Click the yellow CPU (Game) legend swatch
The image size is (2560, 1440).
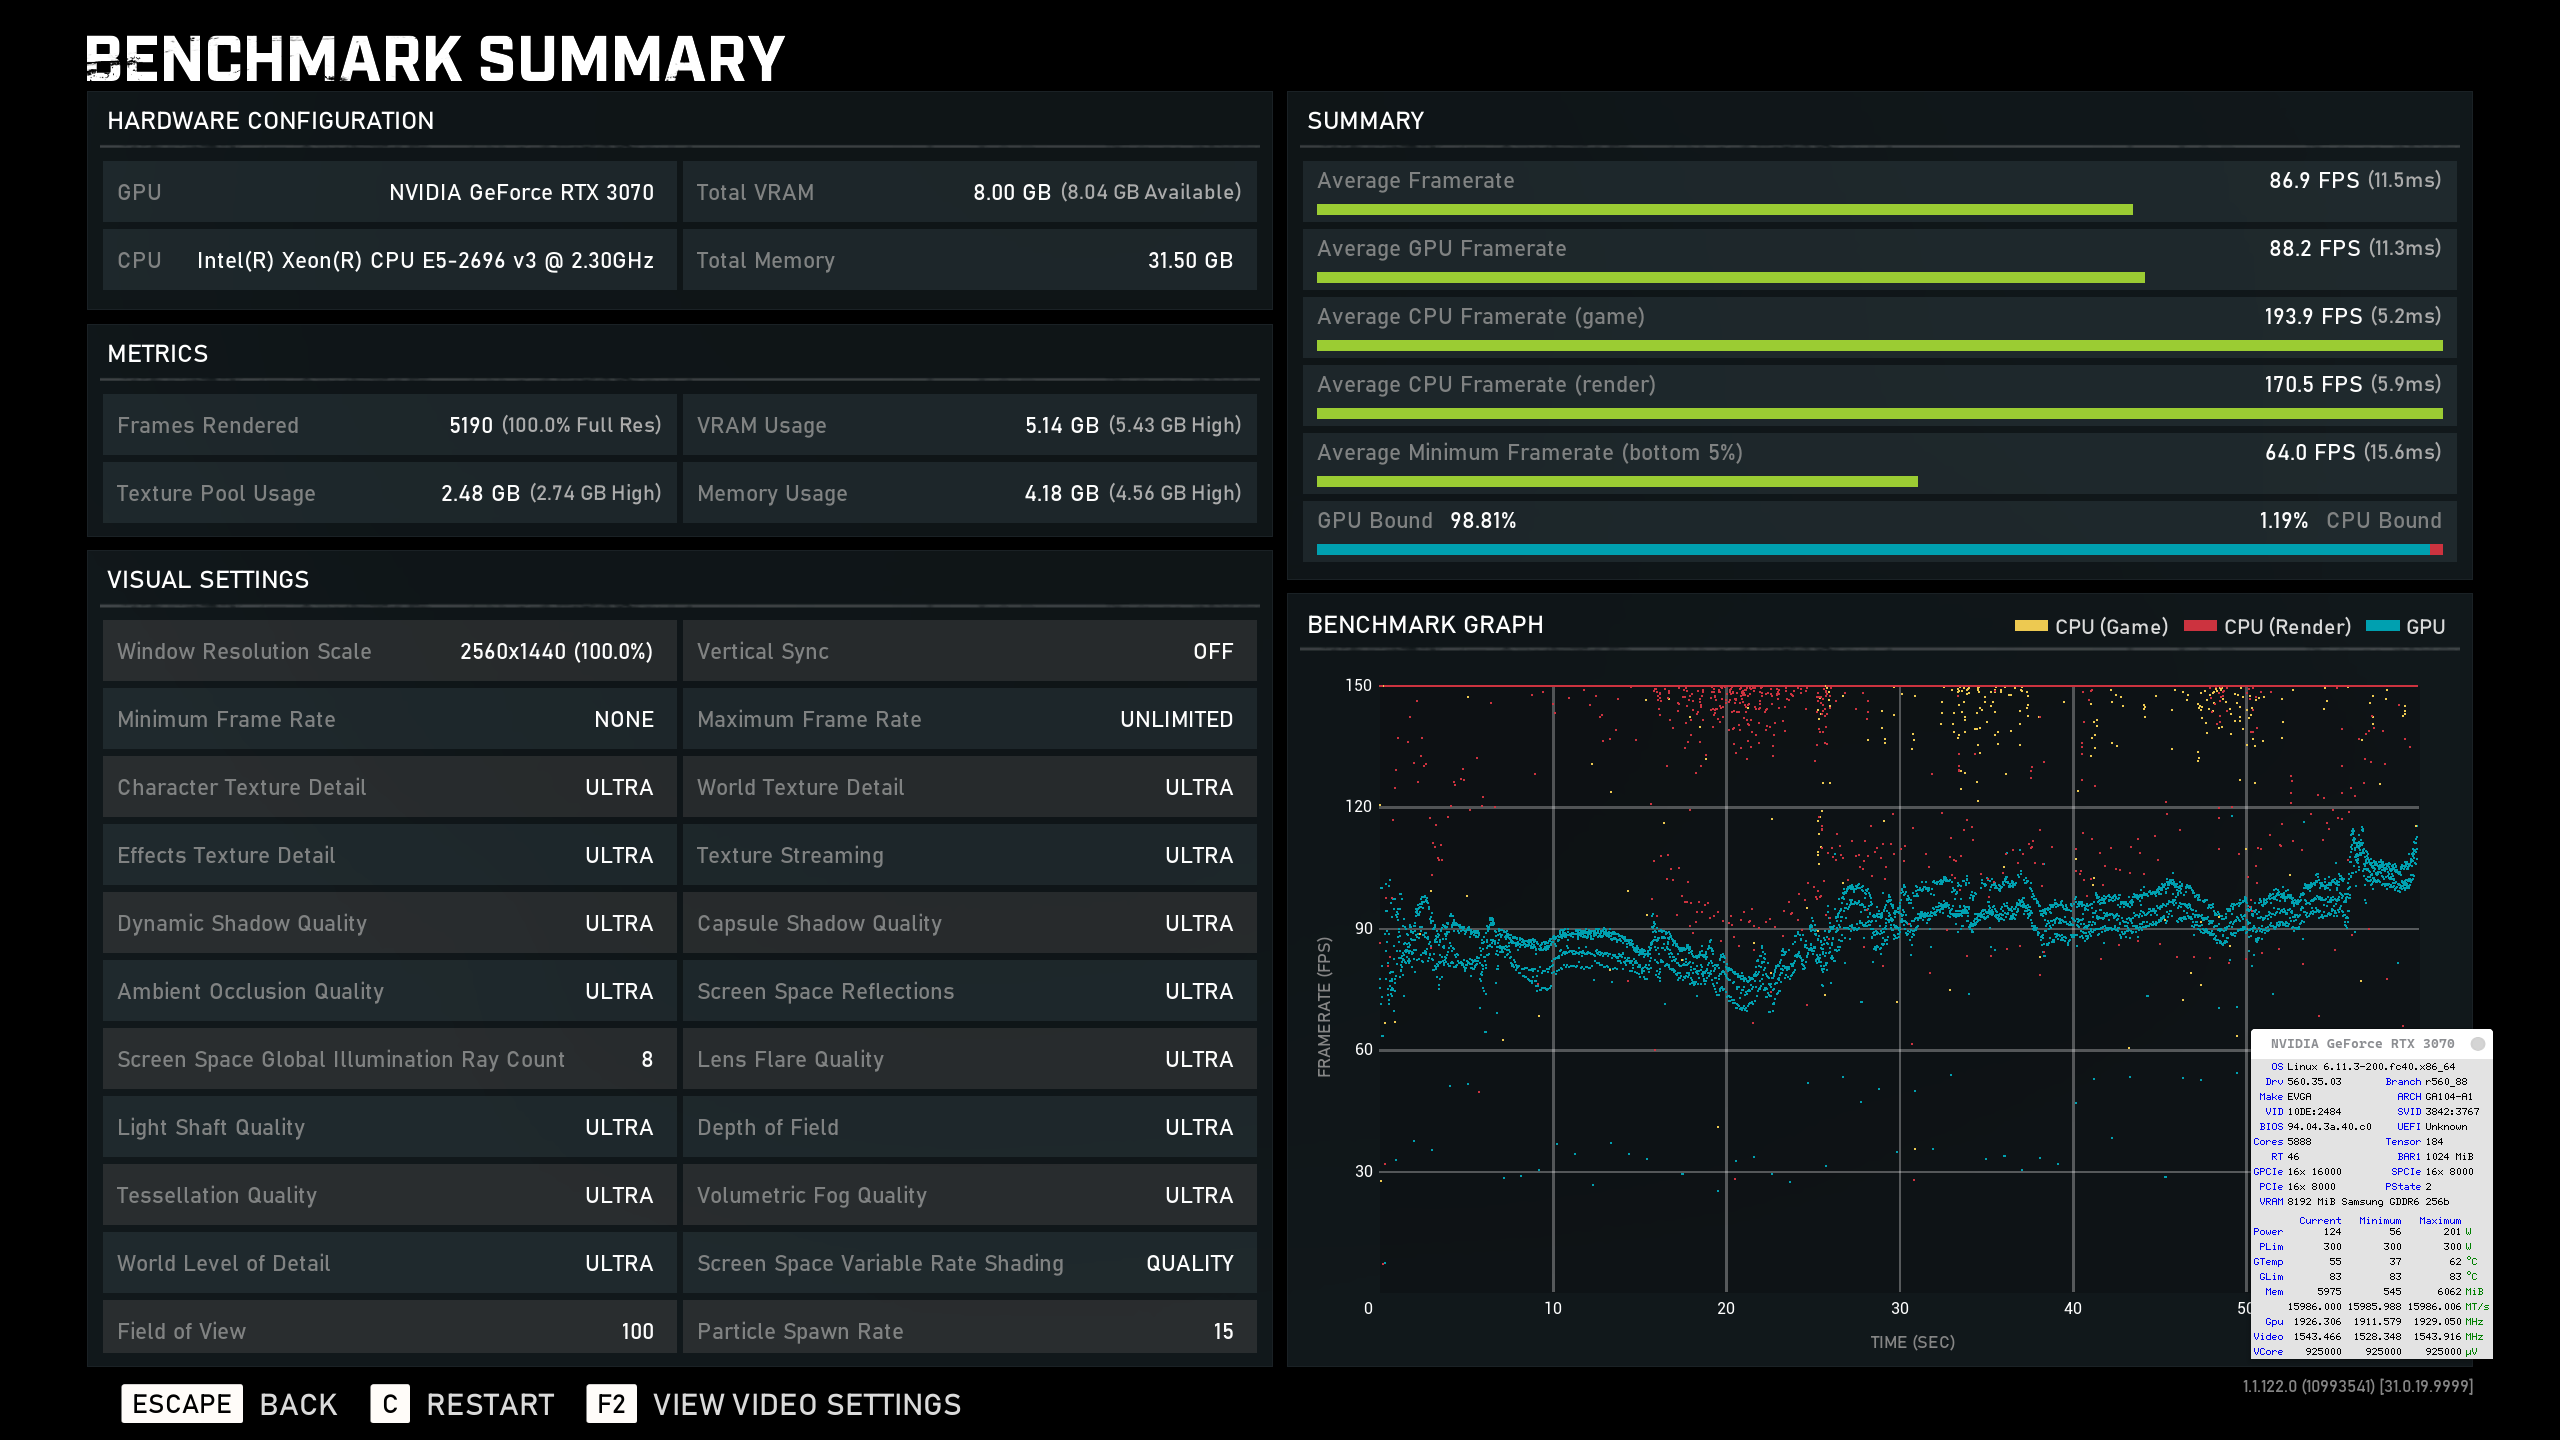(x=2031, y=626)
